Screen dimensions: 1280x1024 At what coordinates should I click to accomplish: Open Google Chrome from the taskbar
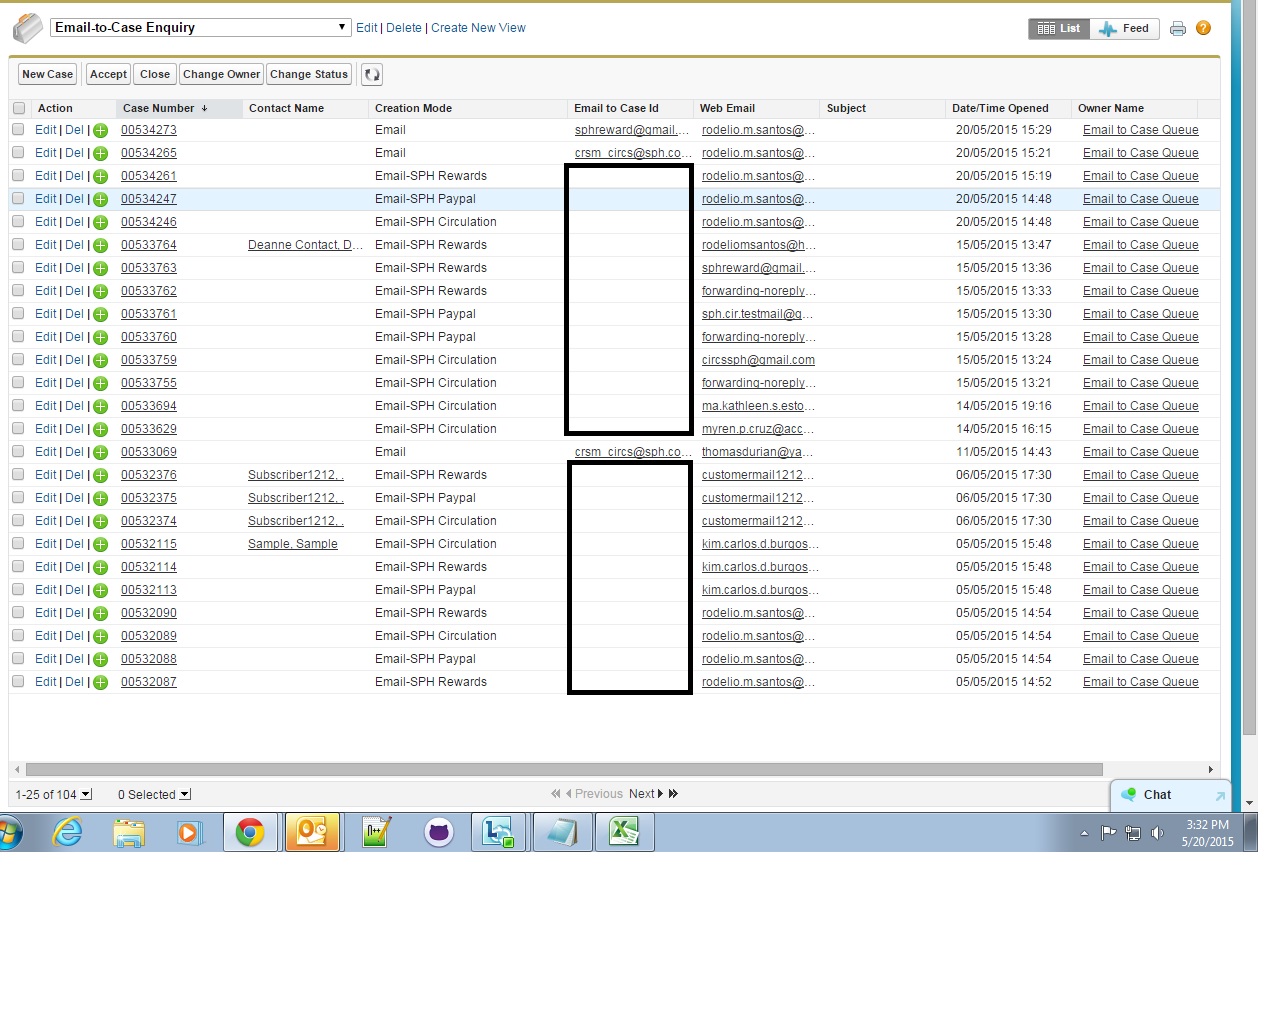point(250,832)
